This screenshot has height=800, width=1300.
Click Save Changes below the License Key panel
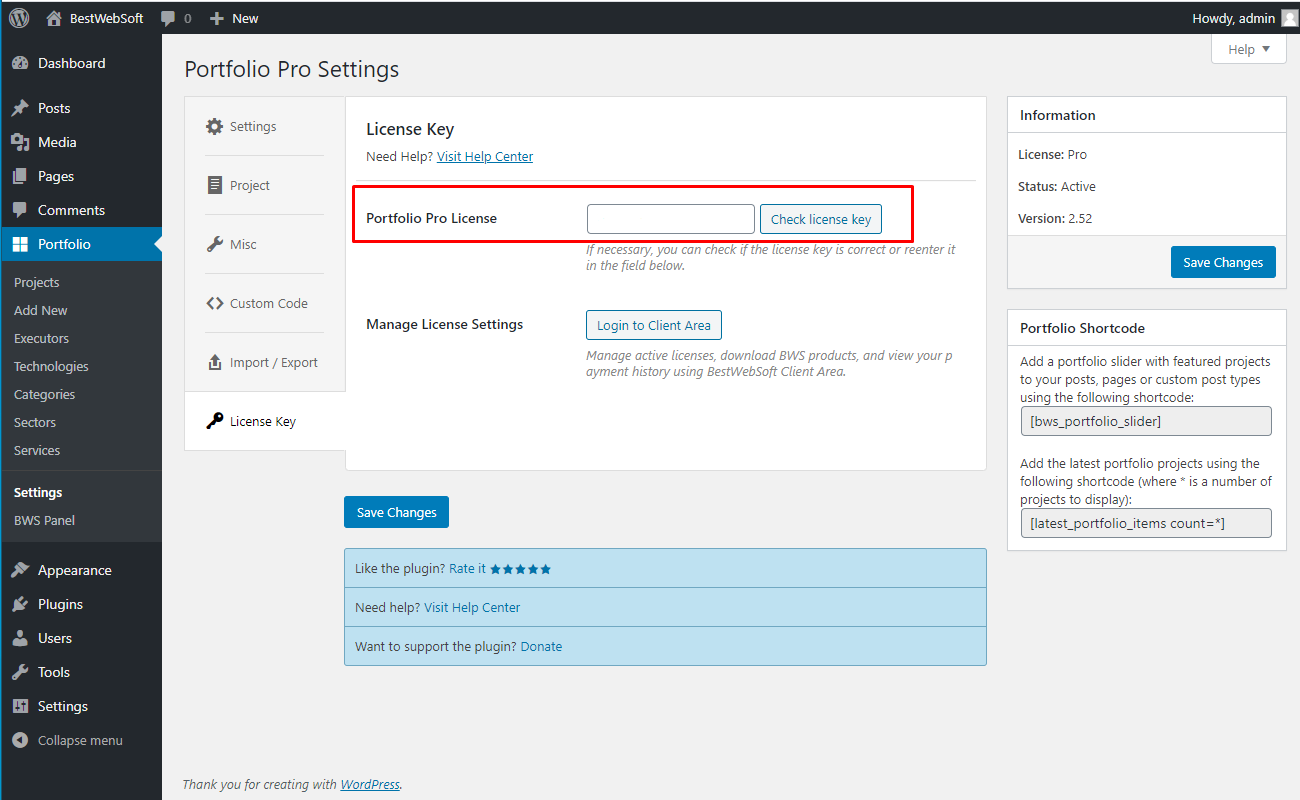tap(397, 512)
